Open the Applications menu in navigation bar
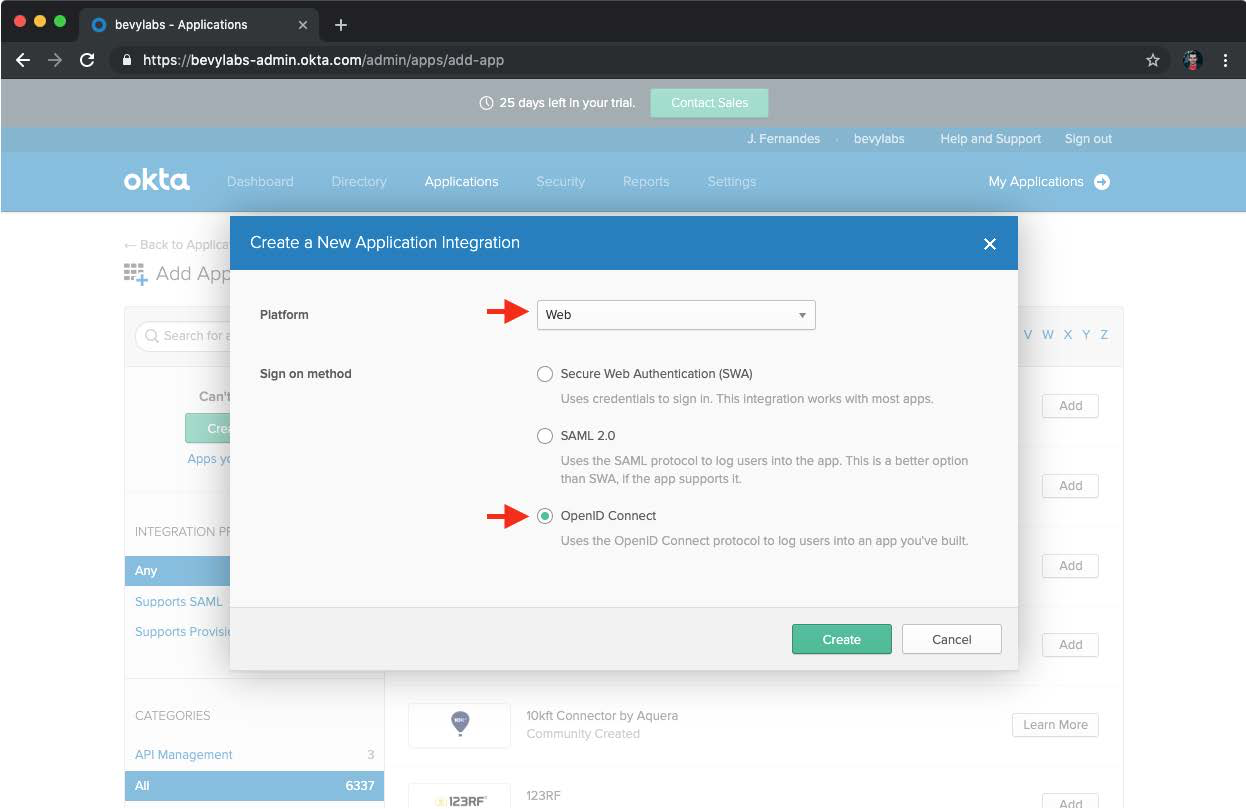This screenshot has width=1246, height=809. click(x=461, y=182)
